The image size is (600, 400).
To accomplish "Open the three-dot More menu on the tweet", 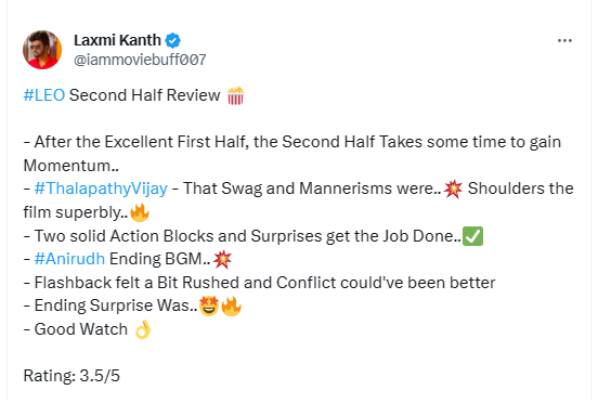I will coord(564,41).
